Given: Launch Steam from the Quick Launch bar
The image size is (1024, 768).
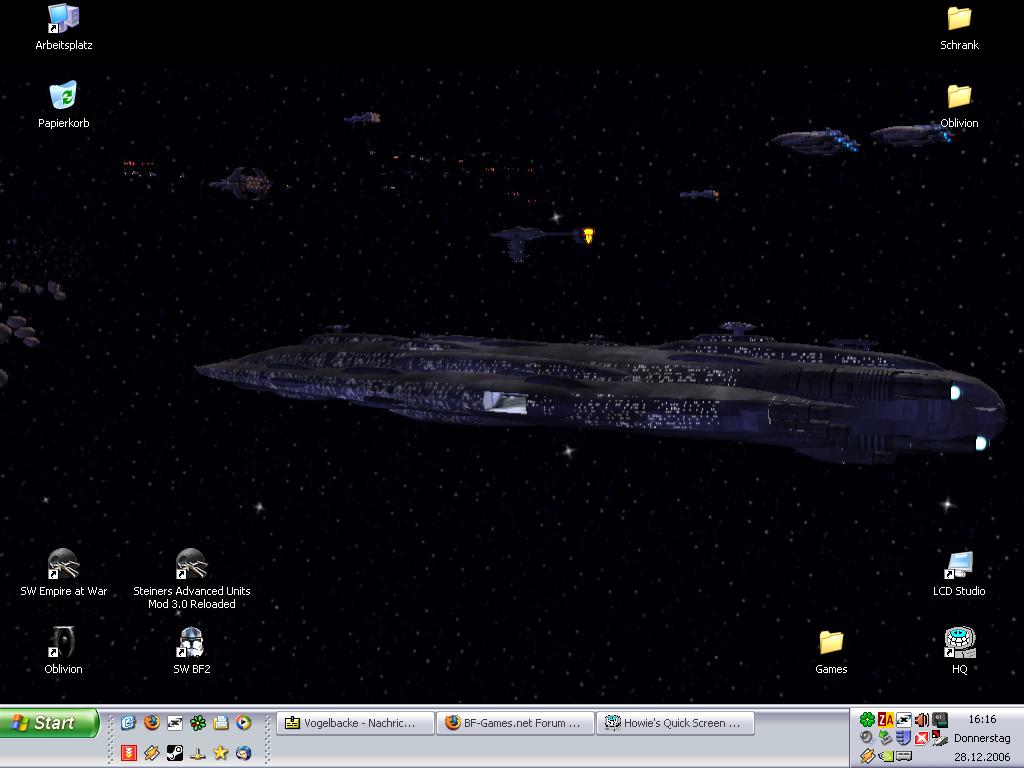Looking at the screenshot, I should (x=175, y=753).
